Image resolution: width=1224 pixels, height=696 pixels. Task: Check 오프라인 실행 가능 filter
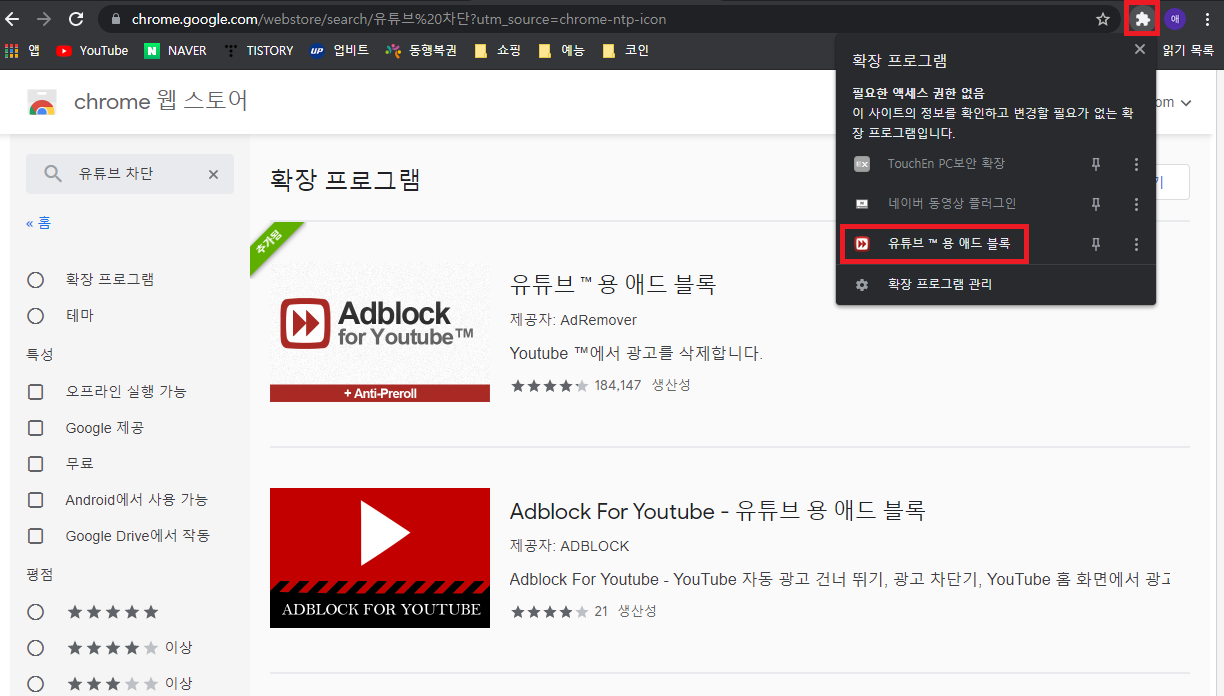tap(36, 392)
